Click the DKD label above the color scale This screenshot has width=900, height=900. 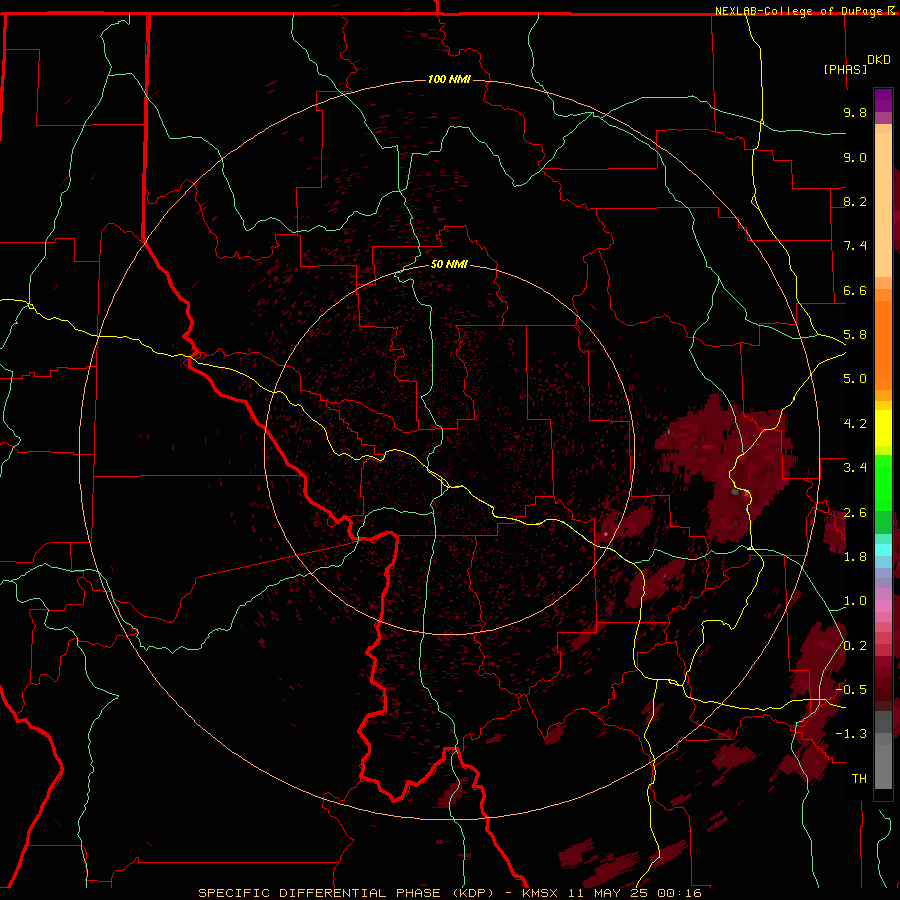[x=879, y=60]
